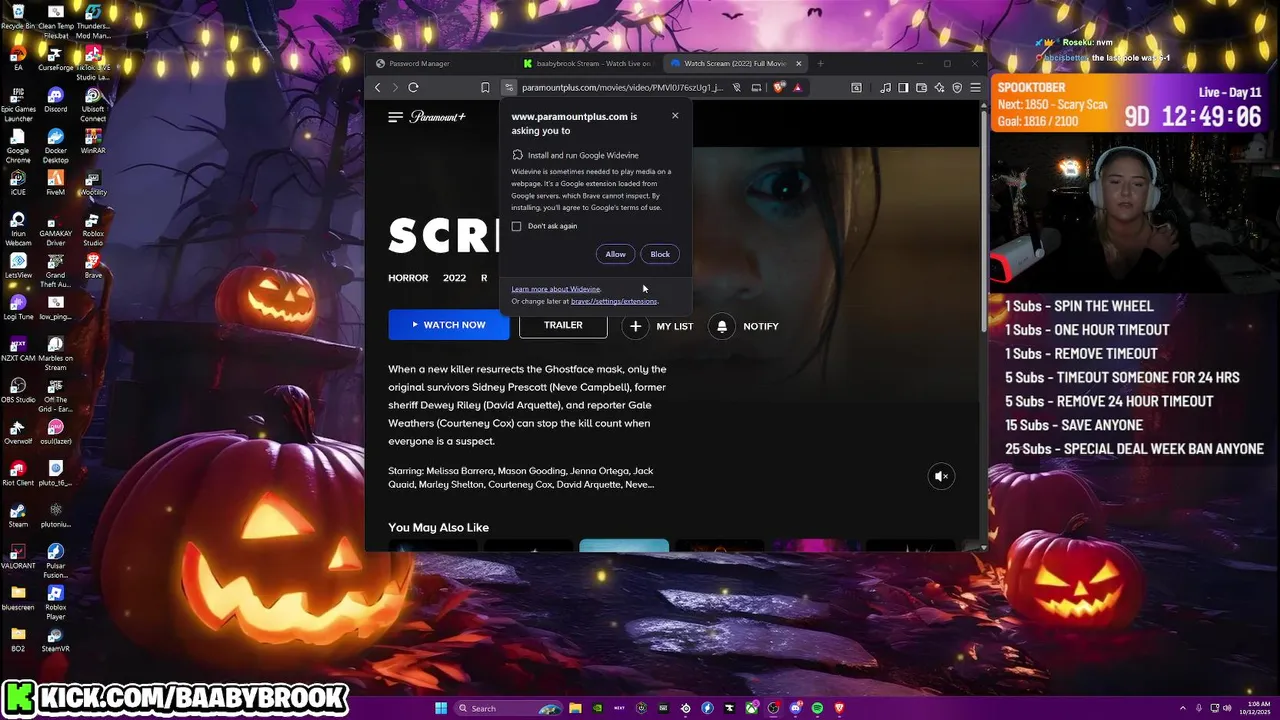The height and width of the screenshot is (720, 1280).
Task: Close the Watch Scream tab
Action: click(x=798, y=63)
